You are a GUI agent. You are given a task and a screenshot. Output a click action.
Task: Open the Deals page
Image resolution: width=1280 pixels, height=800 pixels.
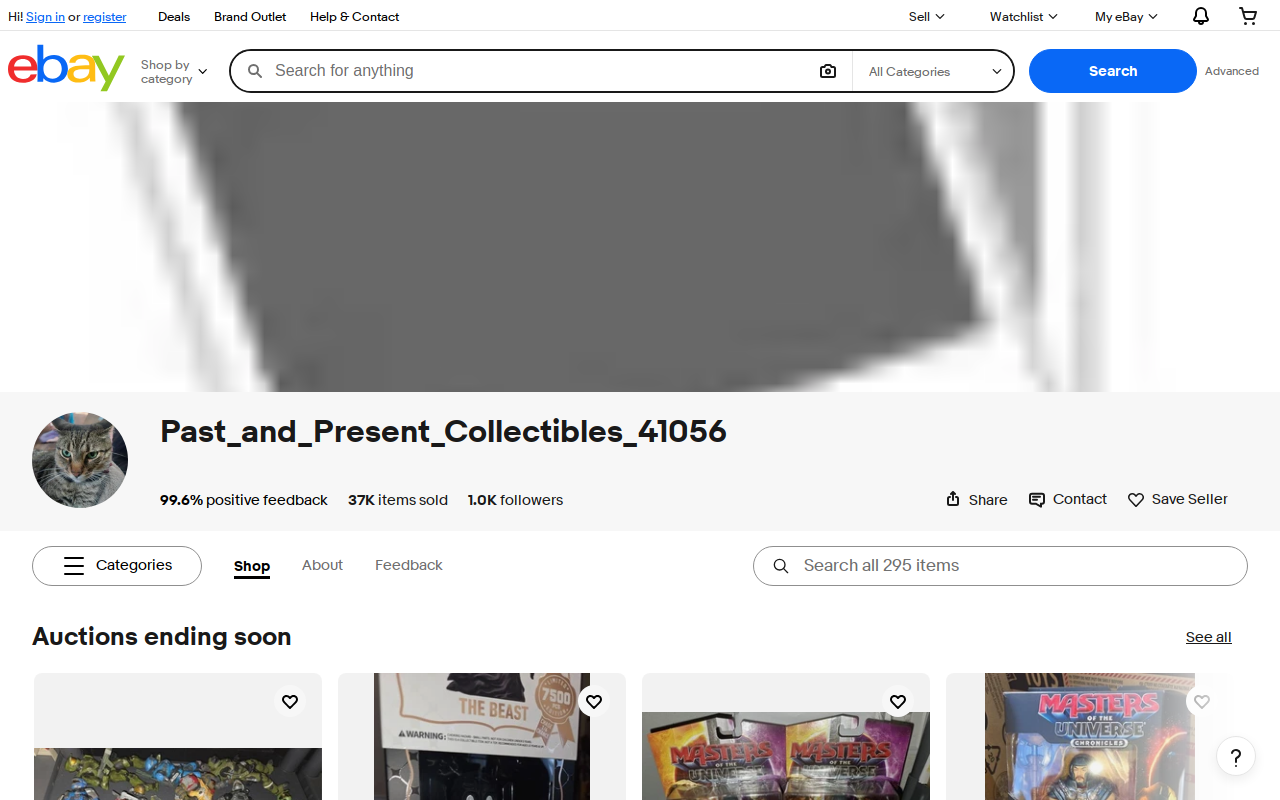174,16
